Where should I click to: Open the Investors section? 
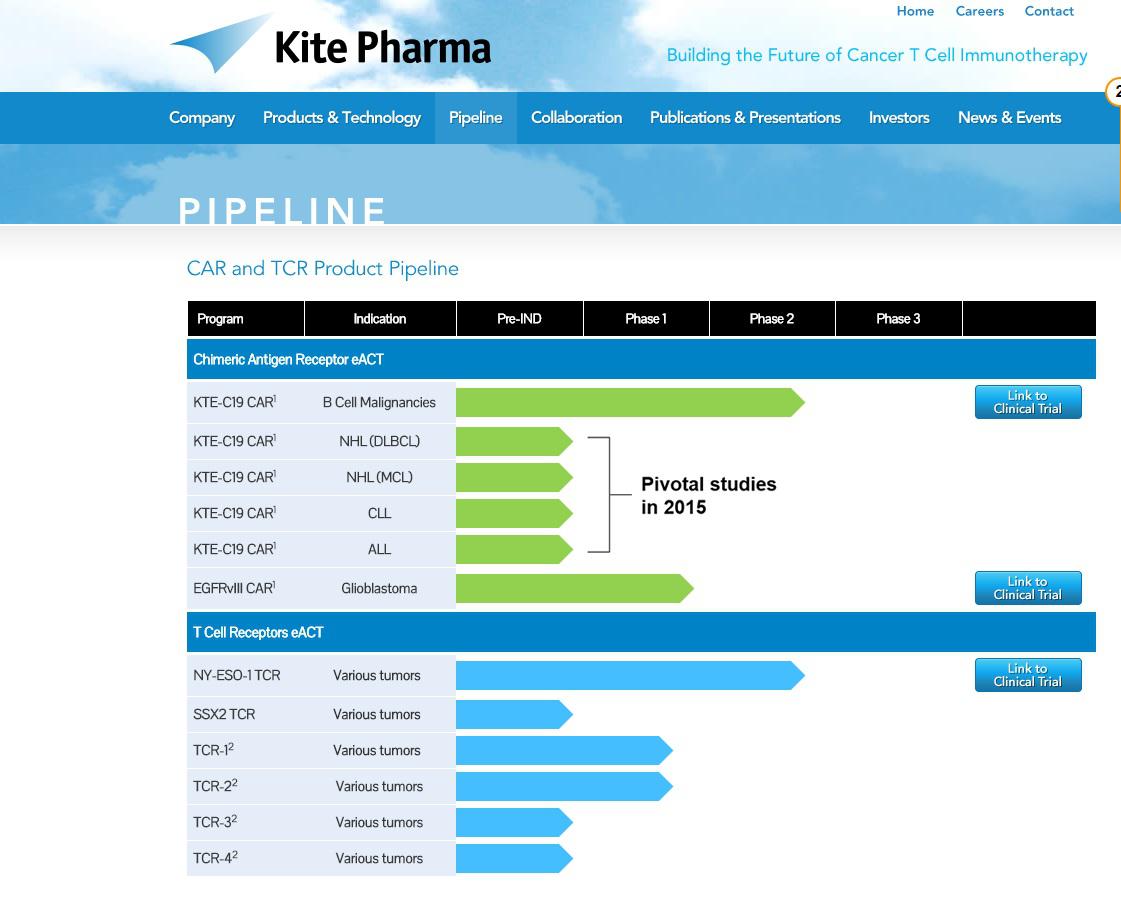899,118
